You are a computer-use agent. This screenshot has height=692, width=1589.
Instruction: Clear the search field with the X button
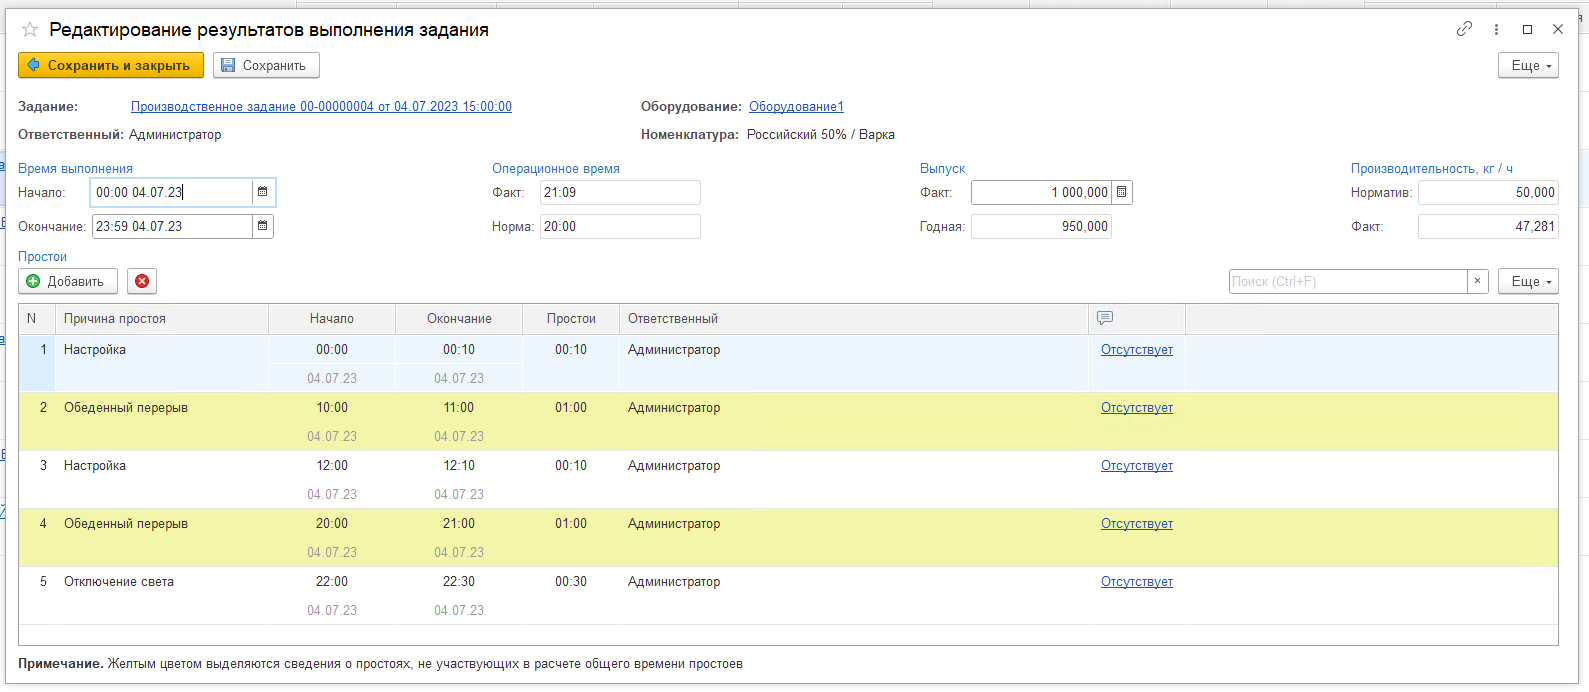coord(1477,281)
